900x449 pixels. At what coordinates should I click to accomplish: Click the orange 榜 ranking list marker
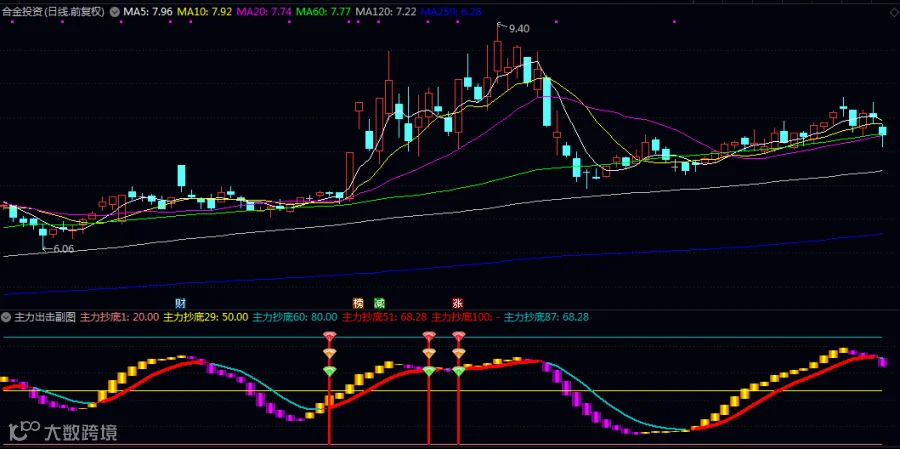tap(358, 303)
